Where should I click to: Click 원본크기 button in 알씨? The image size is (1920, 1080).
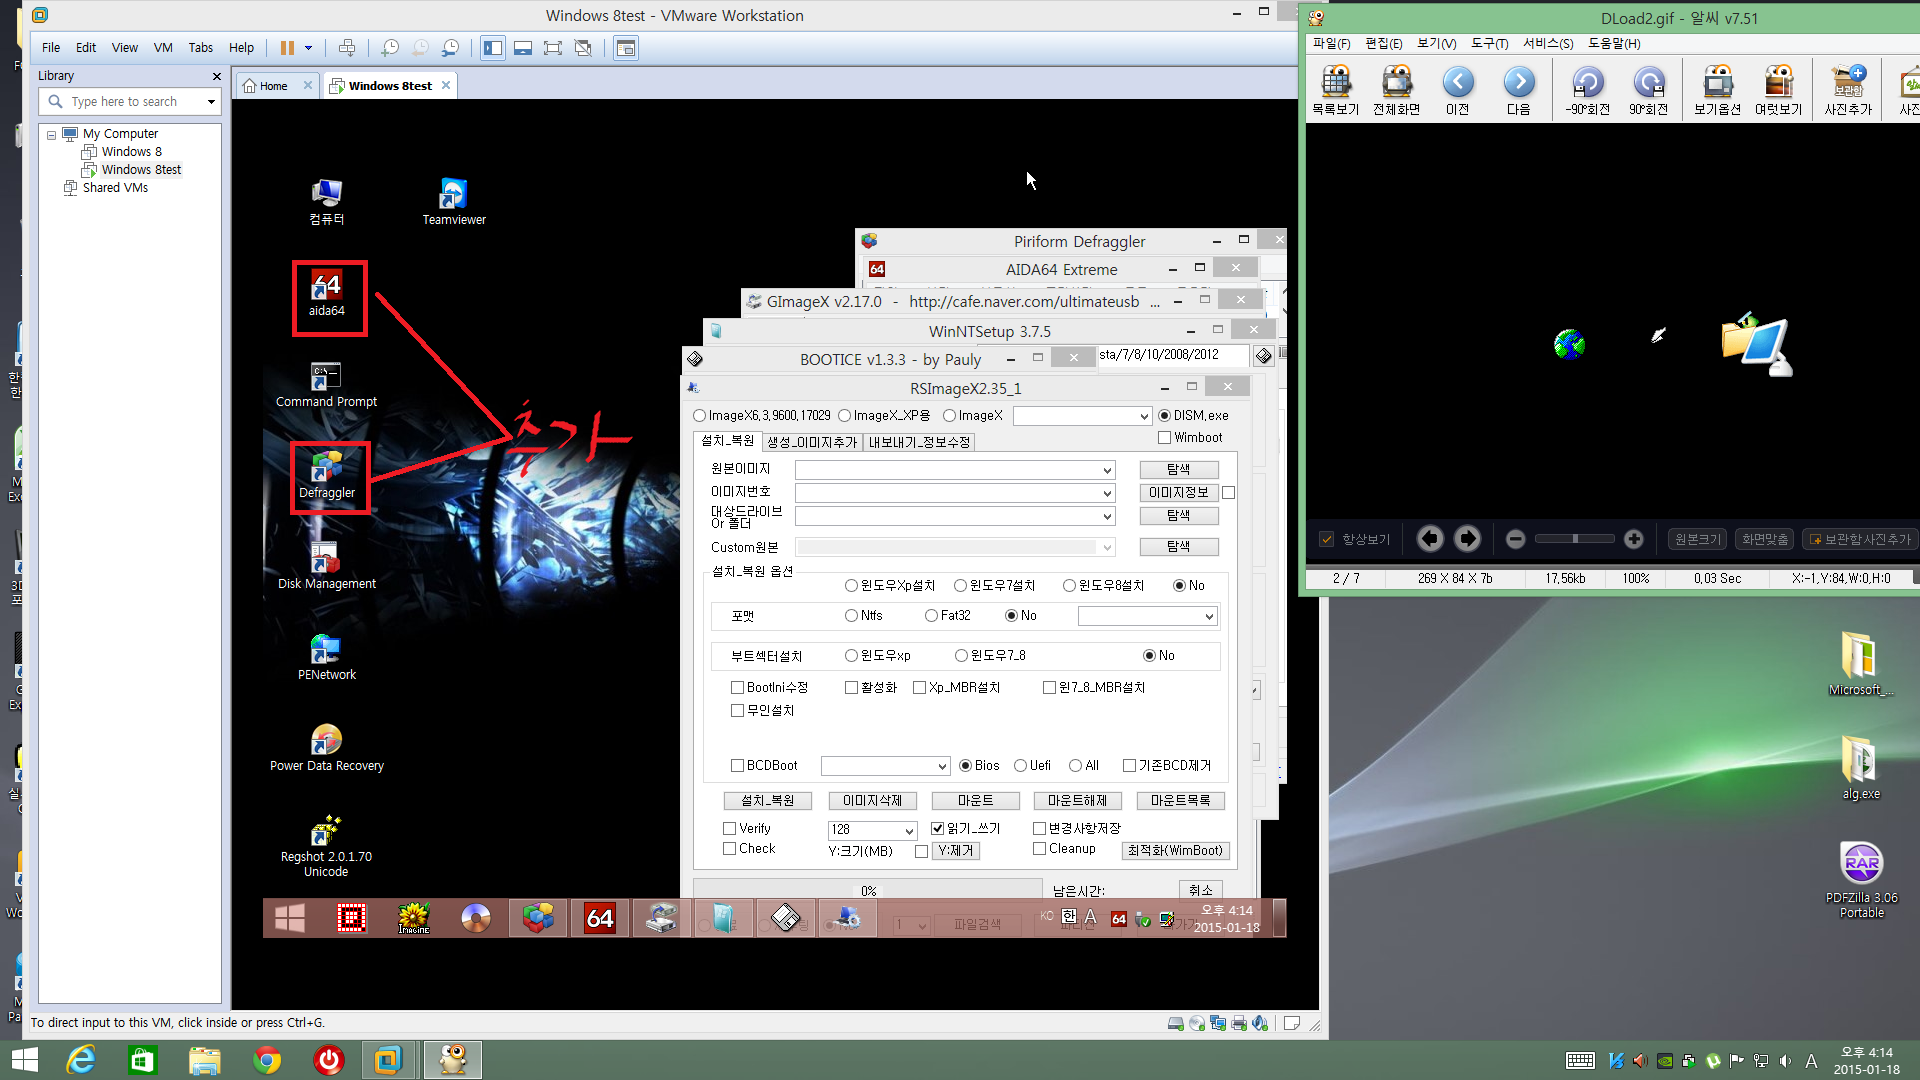point(1698,539)
